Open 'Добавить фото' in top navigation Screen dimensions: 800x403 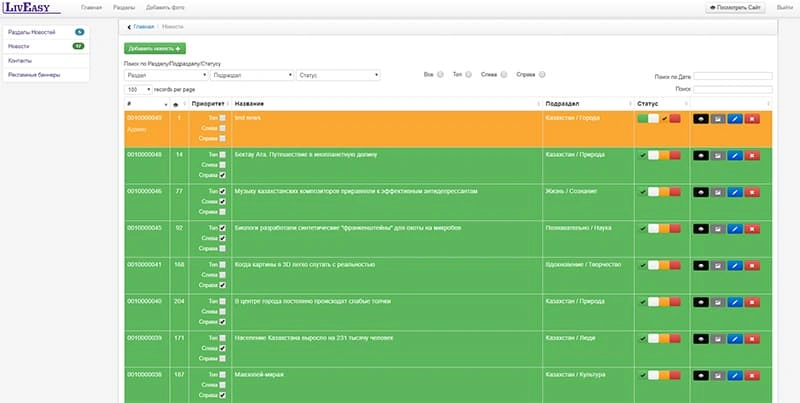[x=165, y=8]
